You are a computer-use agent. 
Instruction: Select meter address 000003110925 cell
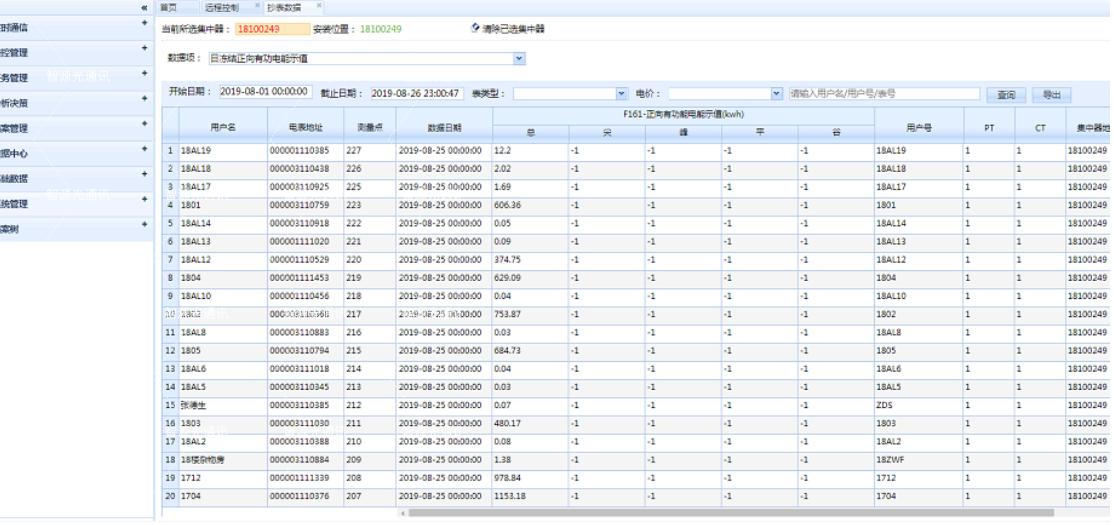tap(305, 187)
